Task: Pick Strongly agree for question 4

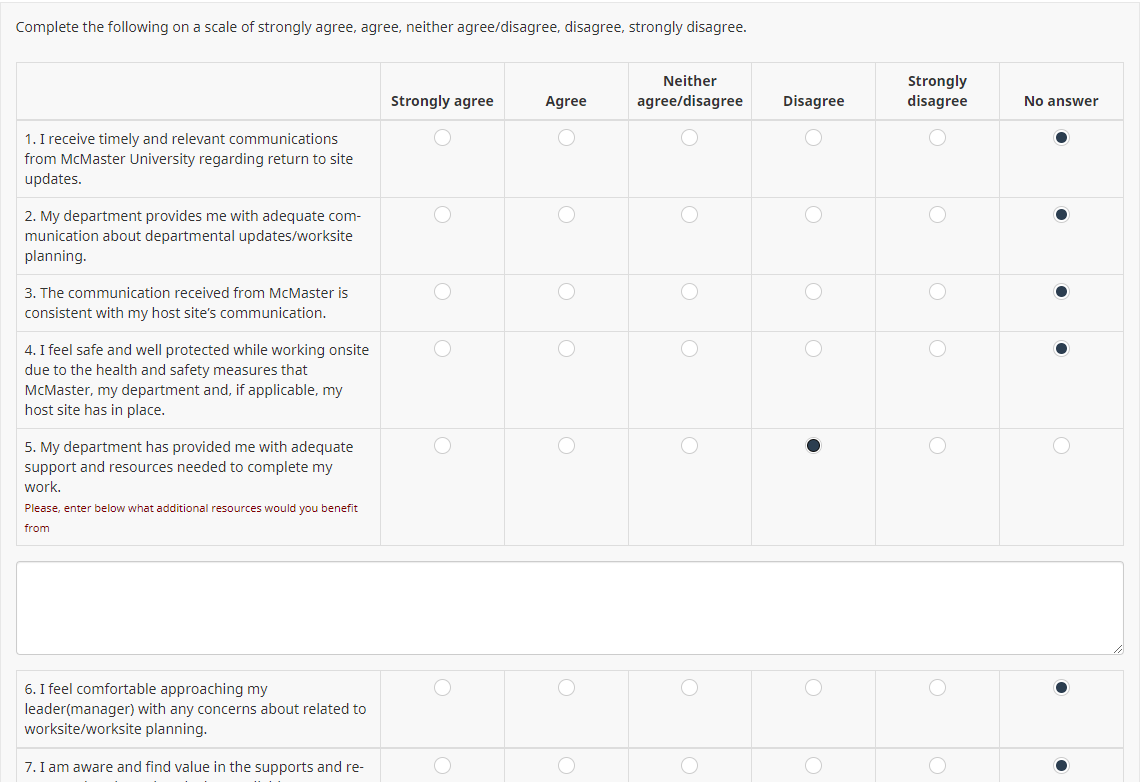Action: click(x=442, y=349)
